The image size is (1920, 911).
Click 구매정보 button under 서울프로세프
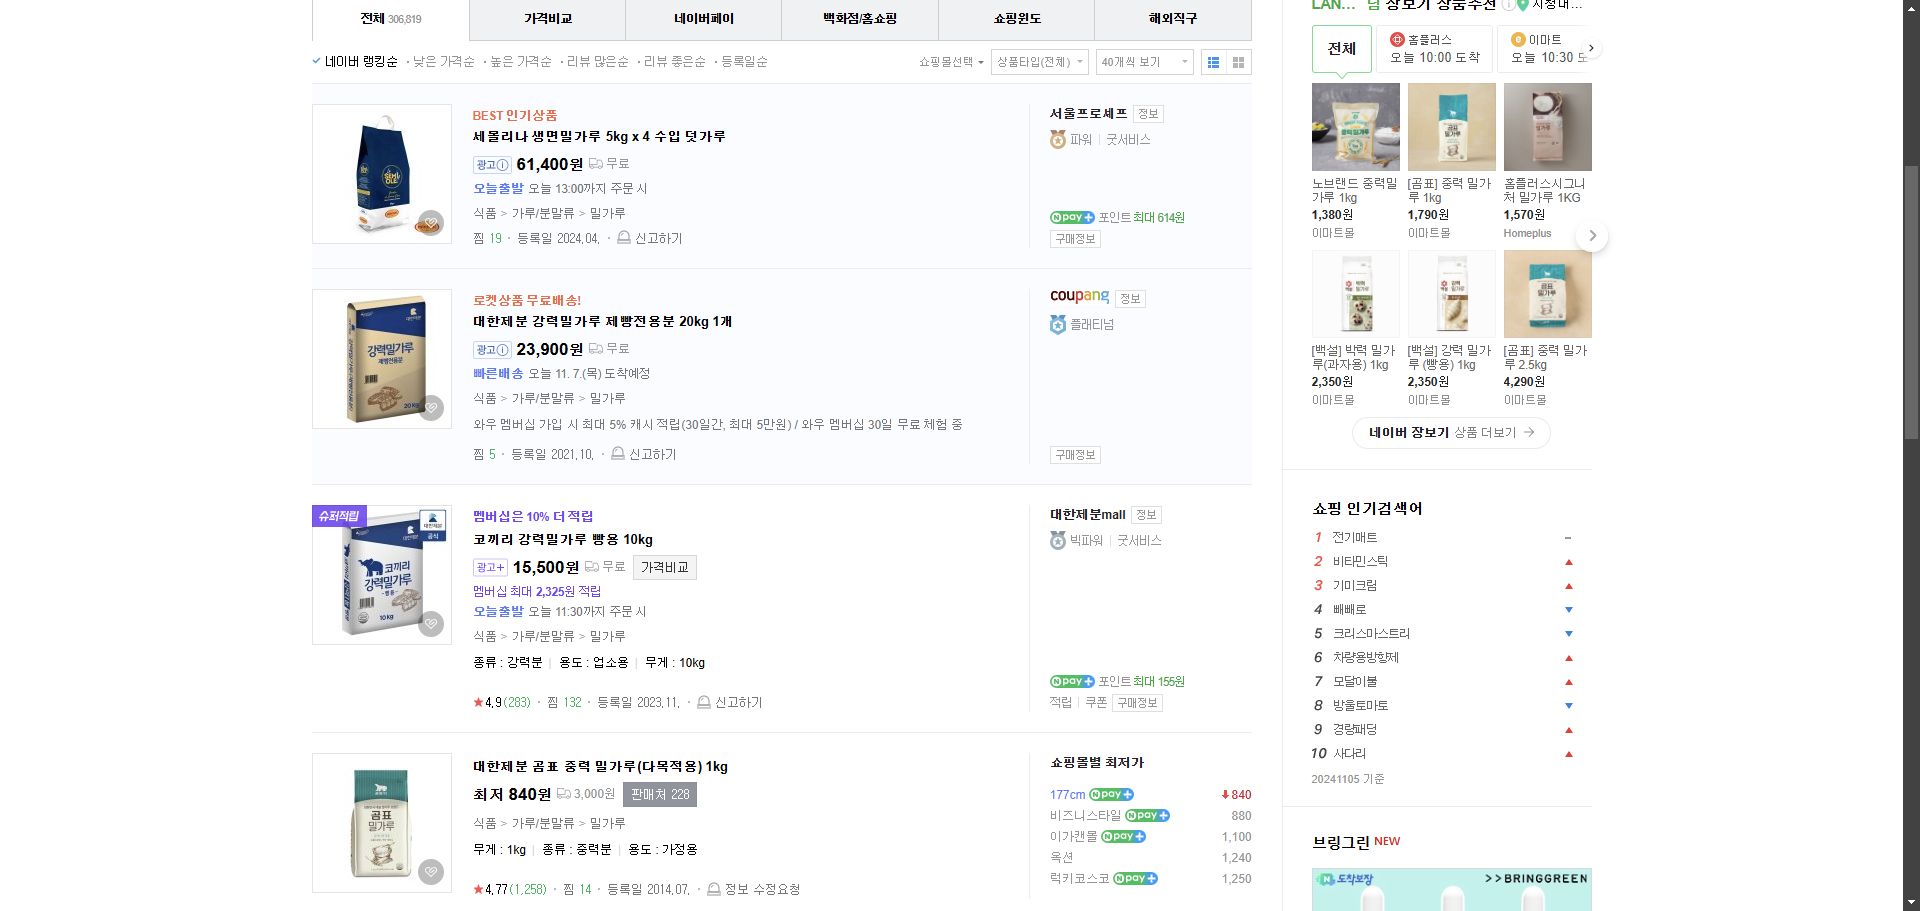coord(1076,239)
